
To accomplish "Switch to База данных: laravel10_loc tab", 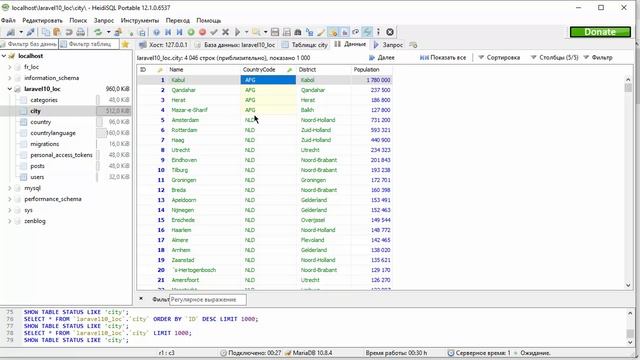I will [235, 45].
